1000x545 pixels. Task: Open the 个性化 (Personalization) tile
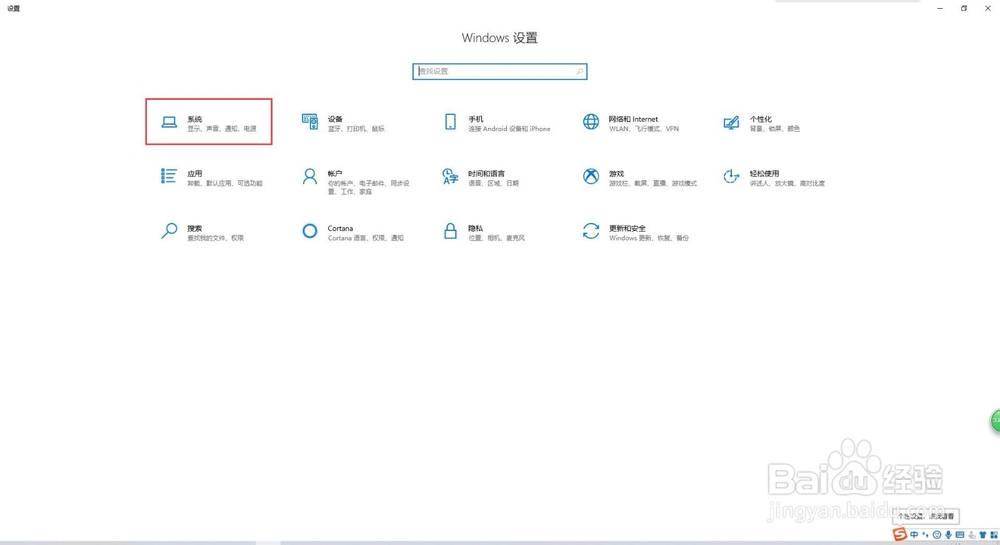pyautogui.click(x=761, y=122)
